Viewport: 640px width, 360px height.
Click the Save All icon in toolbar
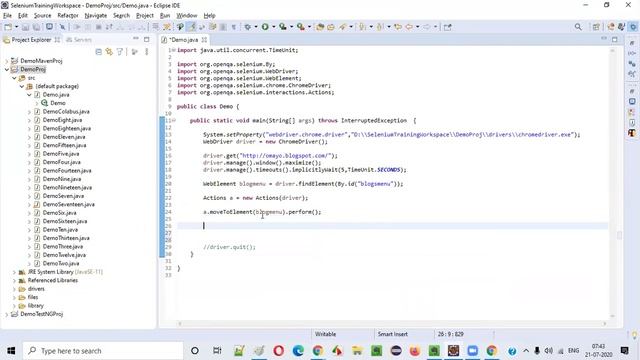click(x=36, y=27)
